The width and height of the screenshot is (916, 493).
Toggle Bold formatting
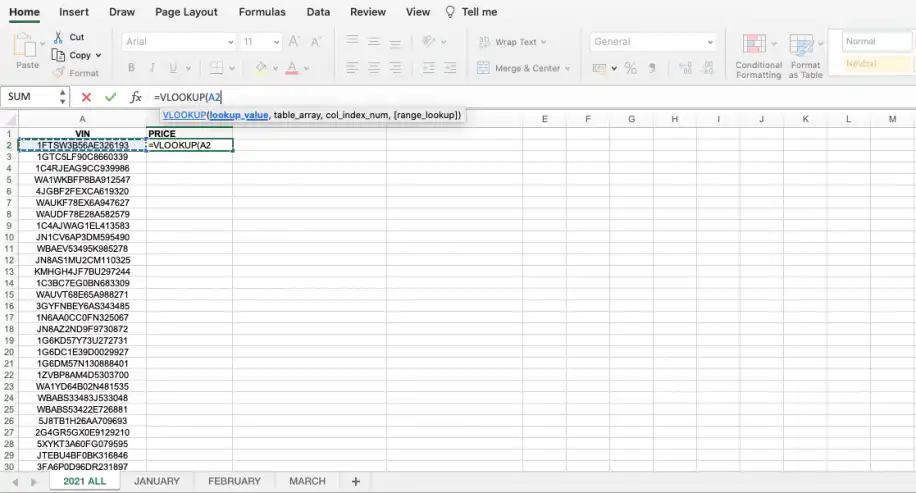[x=131, y=68]
